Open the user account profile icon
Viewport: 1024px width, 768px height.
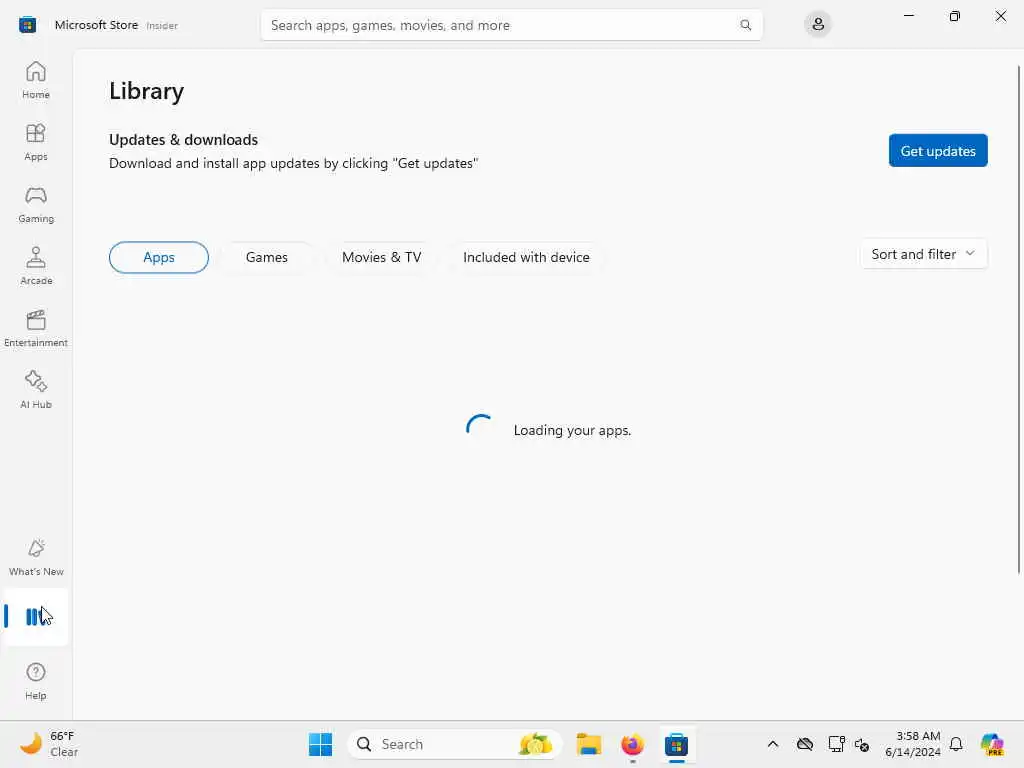coord(818,25)
